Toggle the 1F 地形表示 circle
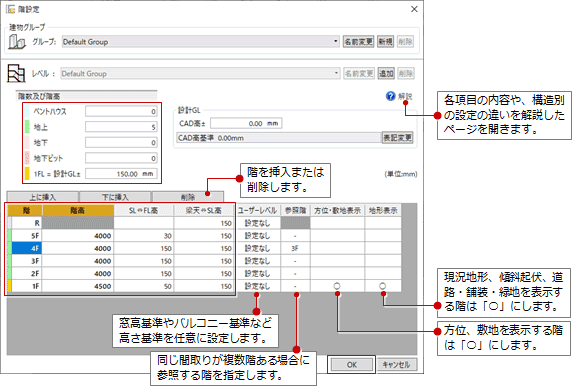572x390 pixels. pyautogui.click(x=382, y=286)
